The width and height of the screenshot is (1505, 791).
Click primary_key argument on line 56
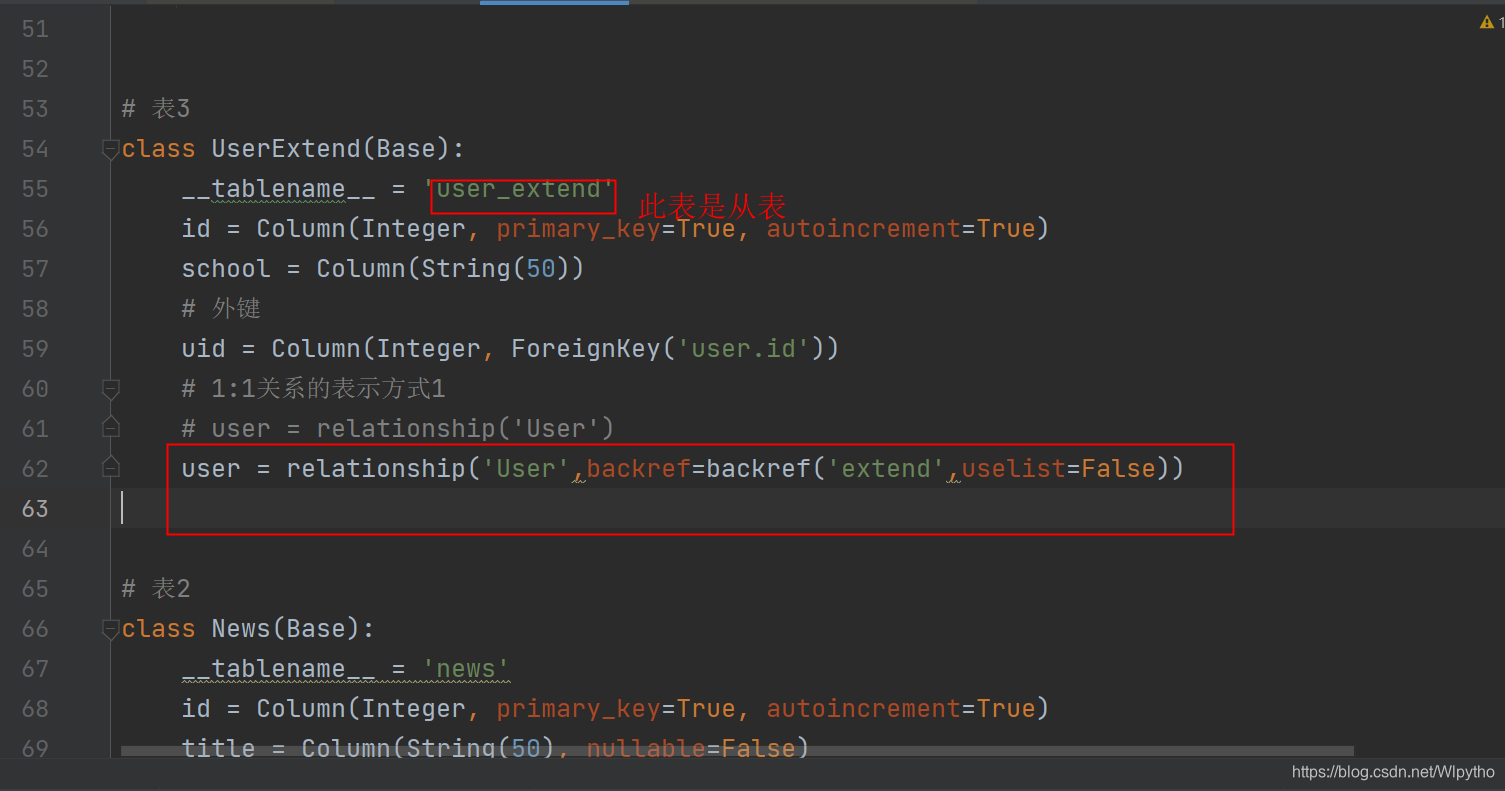[578, 229]
